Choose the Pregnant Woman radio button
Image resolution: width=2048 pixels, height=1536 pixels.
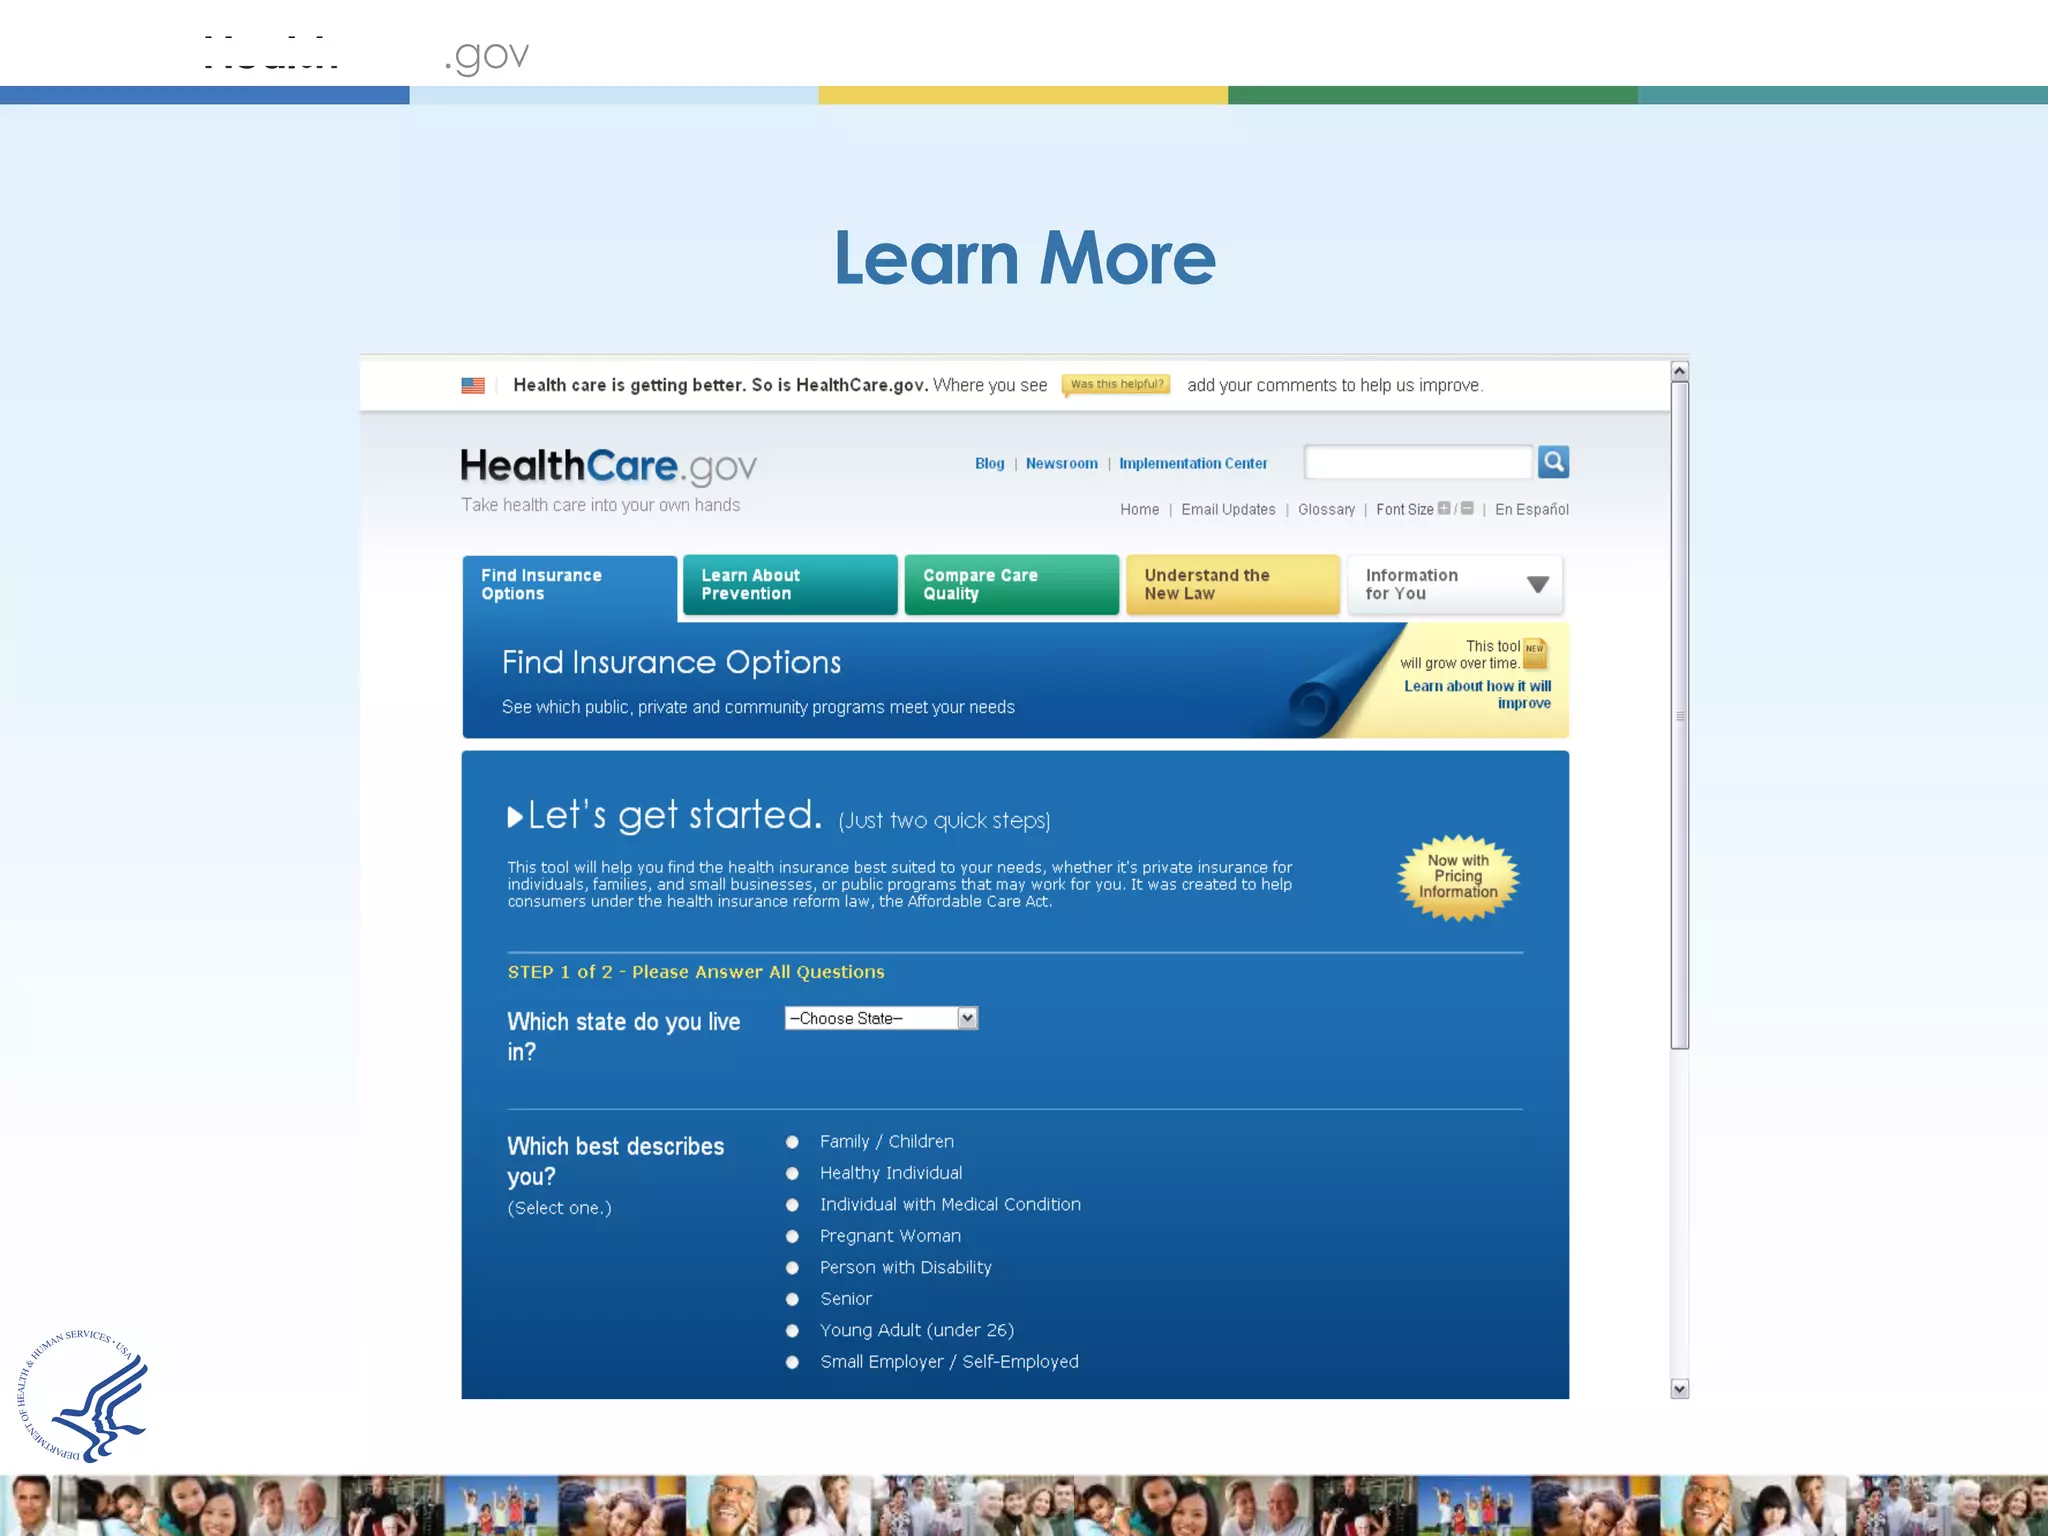tap(792, 1236)
